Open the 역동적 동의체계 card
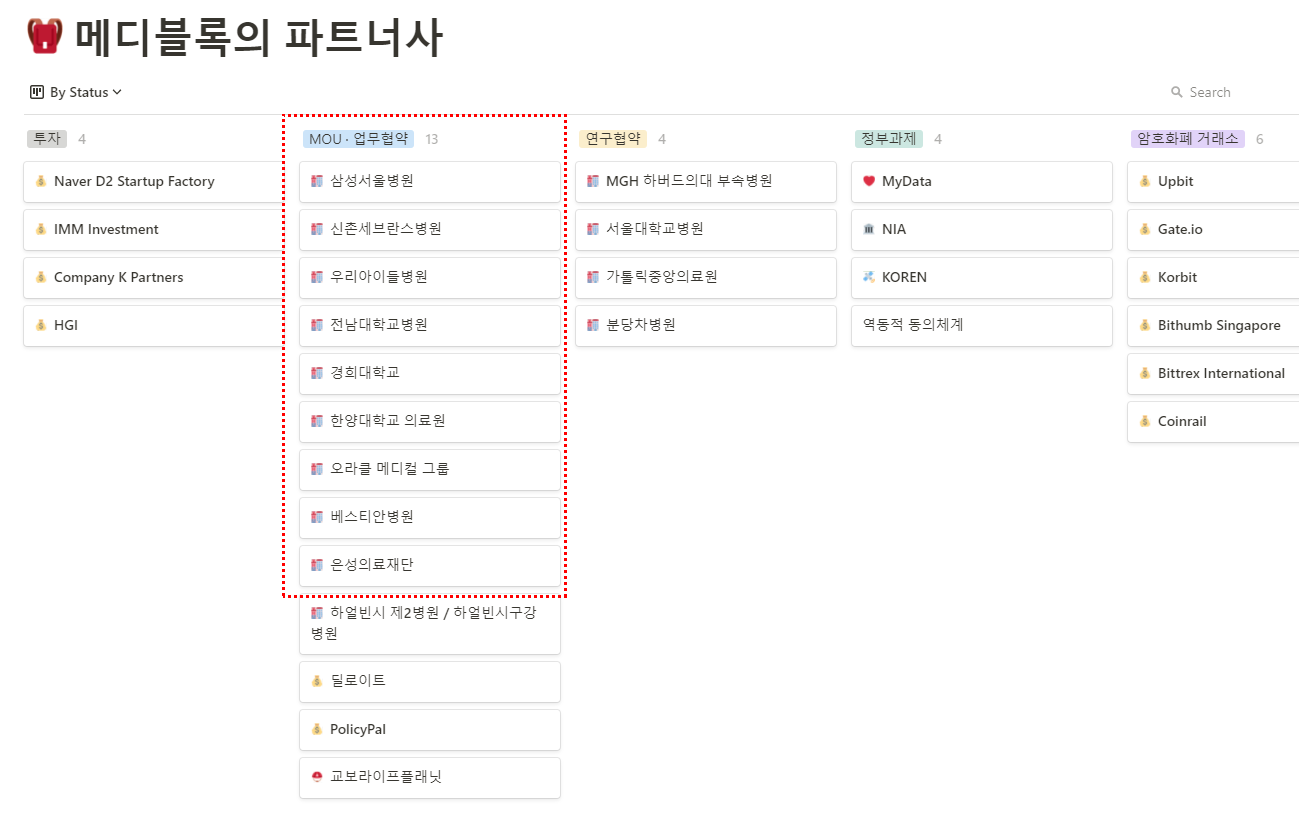This screenshot has height=813, width=1299. click(982, 326)
